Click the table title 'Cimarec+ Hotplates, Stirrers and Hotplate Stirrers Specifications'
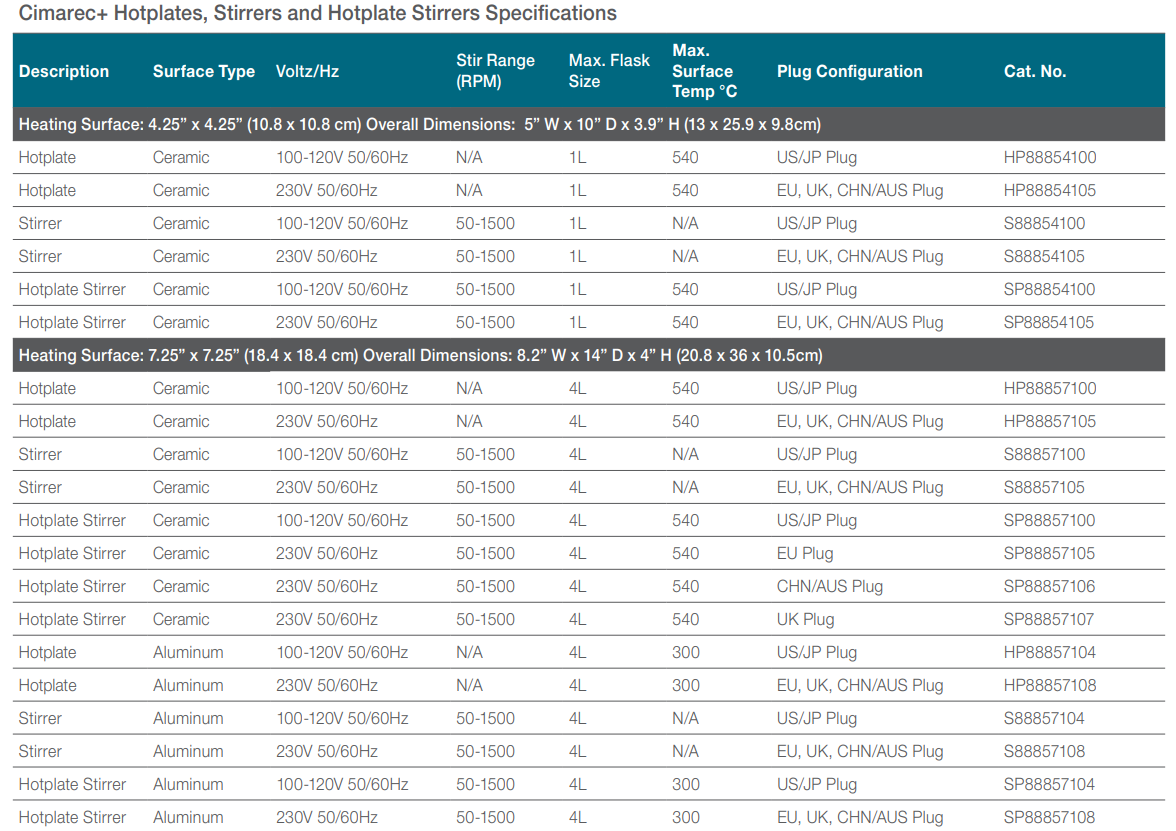The height and width of the screenshot is (831, 1176). coord(318,14)
